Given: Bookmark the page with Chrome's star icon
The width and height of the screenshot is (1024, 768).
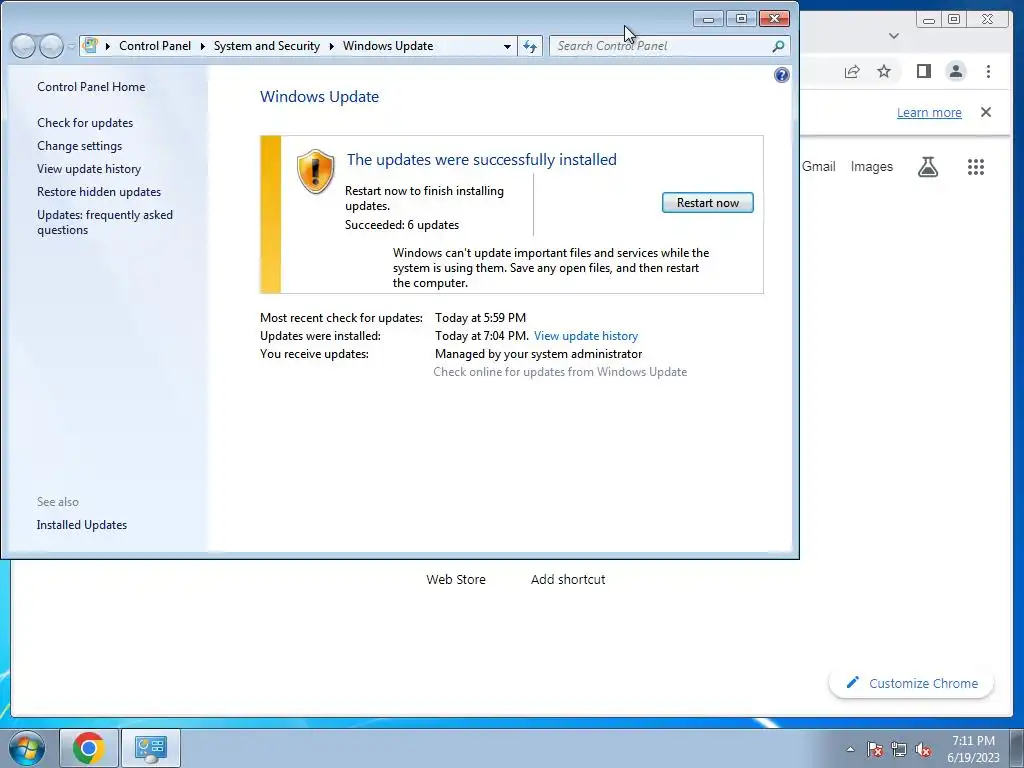Looking at the screenshot, I should click(x=884, y=71).
